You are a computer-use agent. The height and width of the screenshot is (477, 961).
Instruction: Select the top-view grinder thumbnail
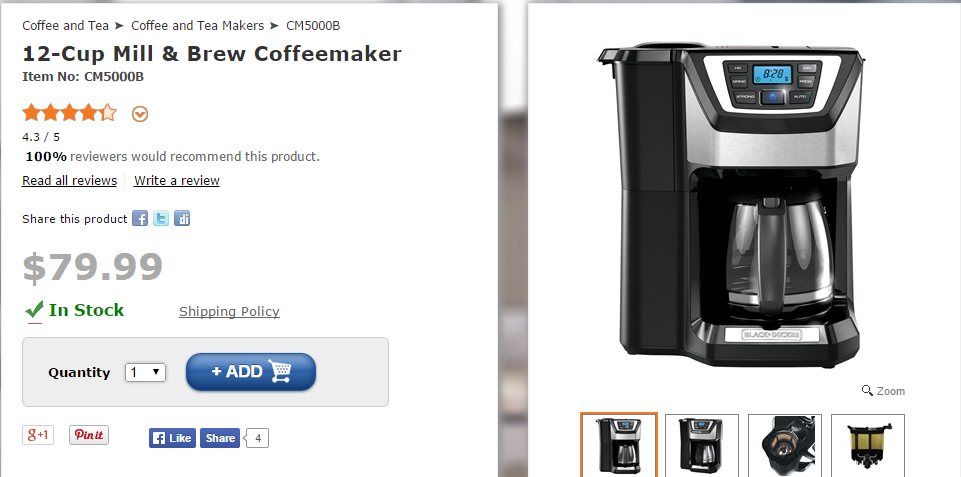pyautogui.click(x=784, y=446)
